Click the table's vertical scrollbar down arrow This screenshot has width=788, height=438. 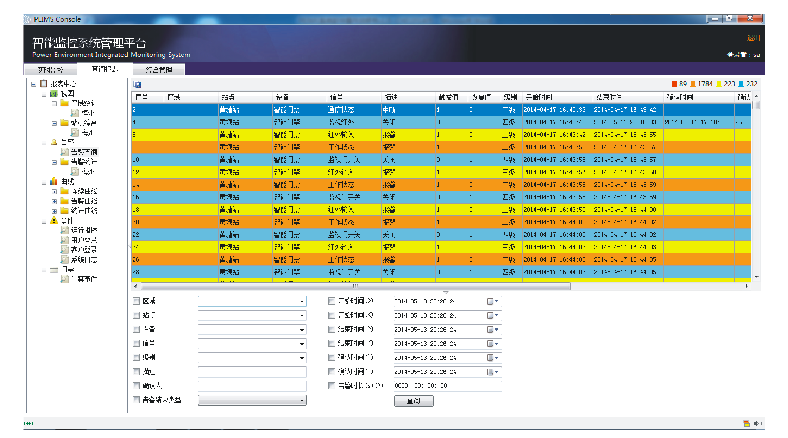(x=756, y=277)
